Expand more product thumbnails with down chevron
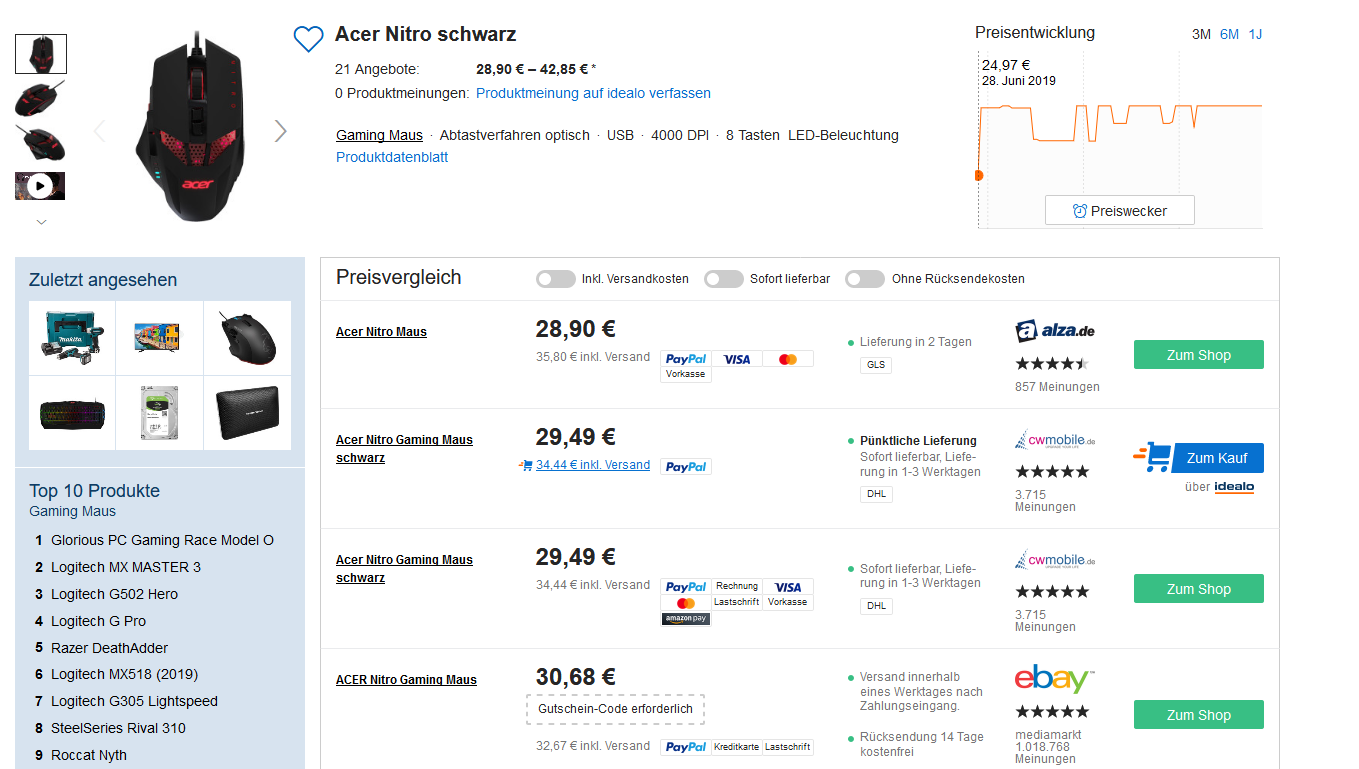 point(41,222)
